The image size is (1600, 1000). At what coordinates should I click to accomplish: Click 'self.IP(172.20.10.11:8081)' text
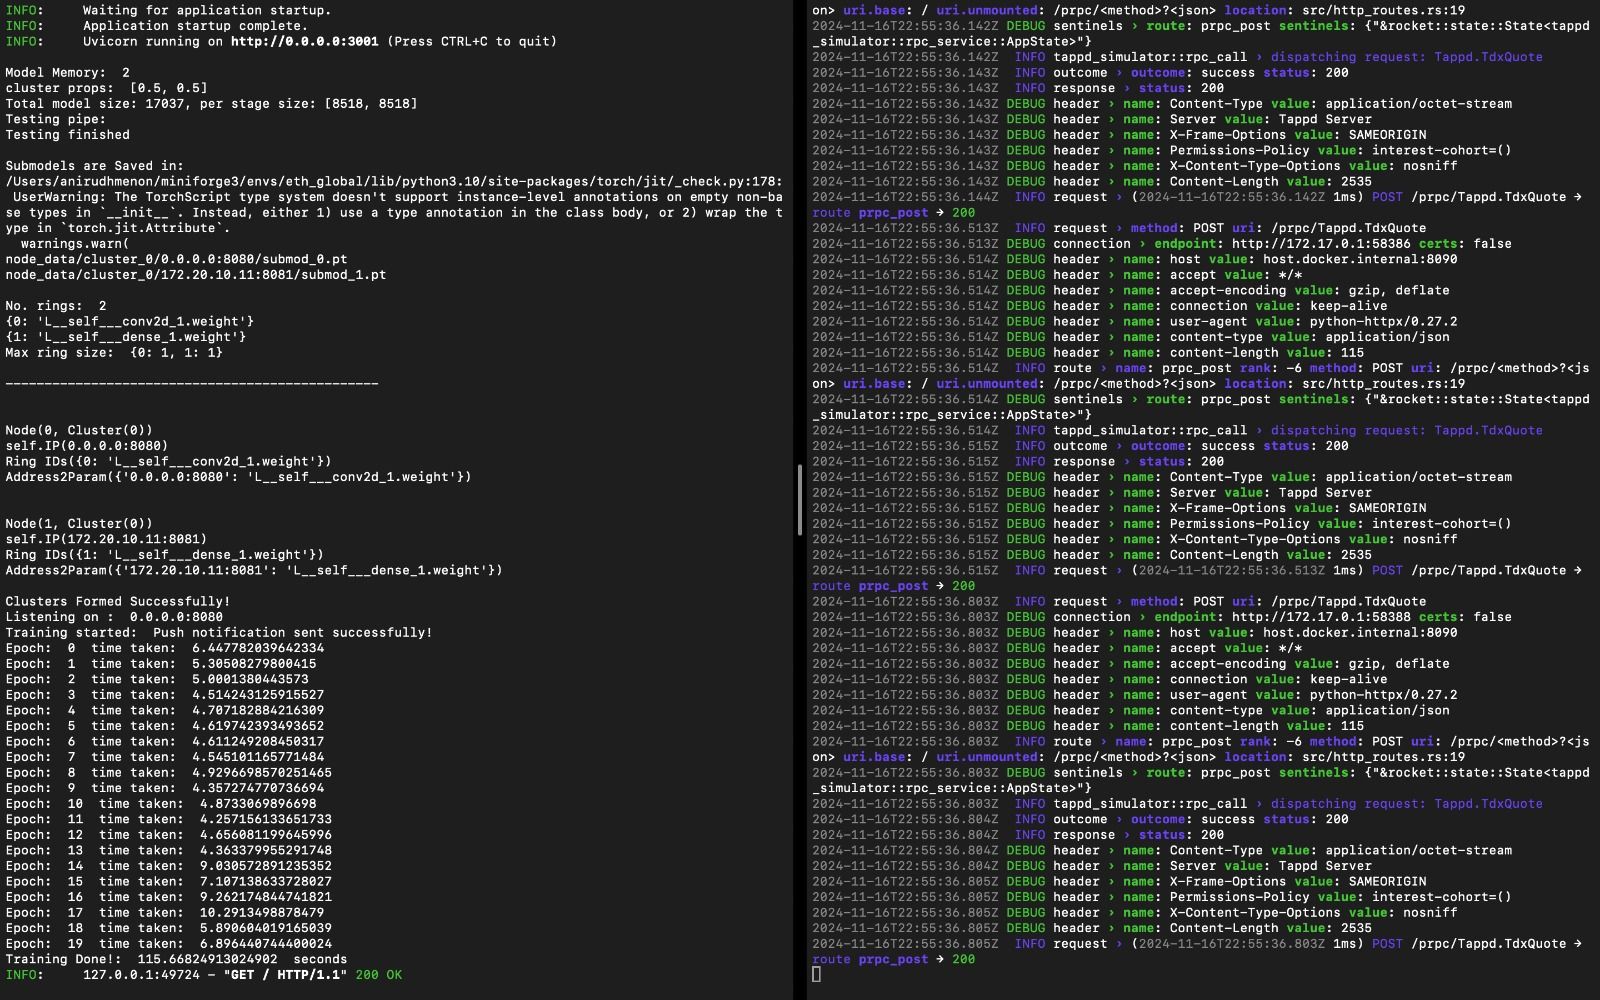(106, 539)
